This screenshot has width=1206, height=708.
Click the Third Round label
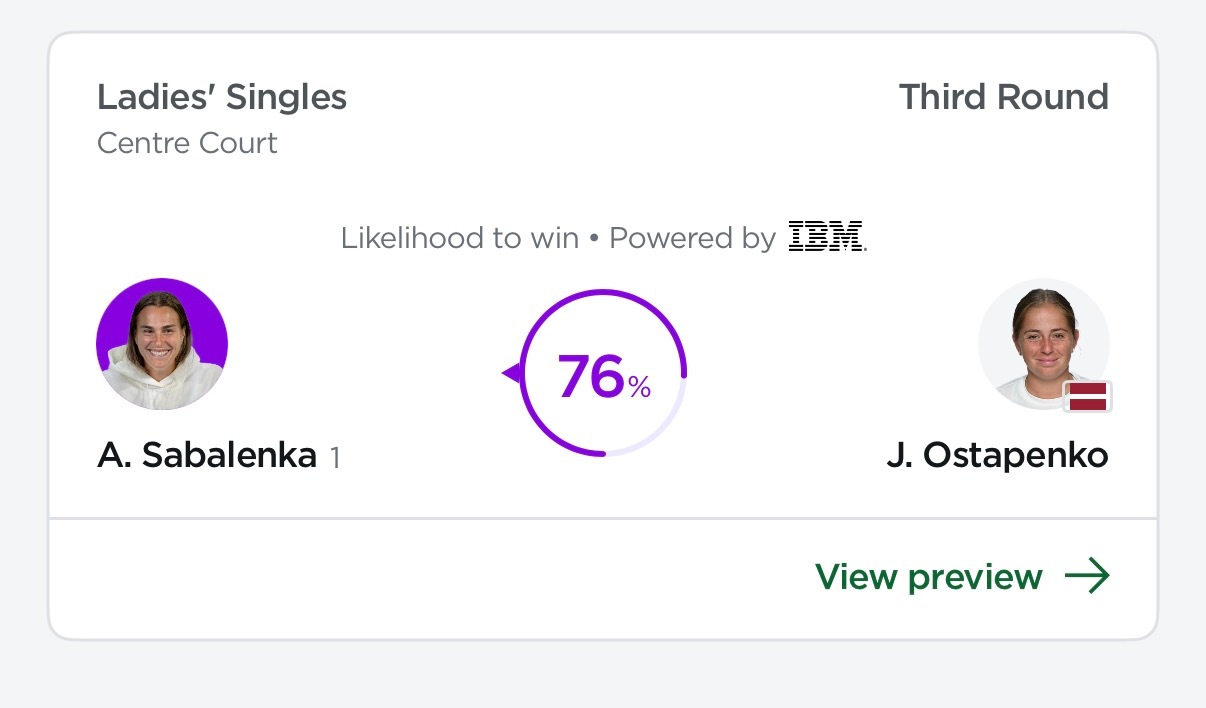point(1004,98)
